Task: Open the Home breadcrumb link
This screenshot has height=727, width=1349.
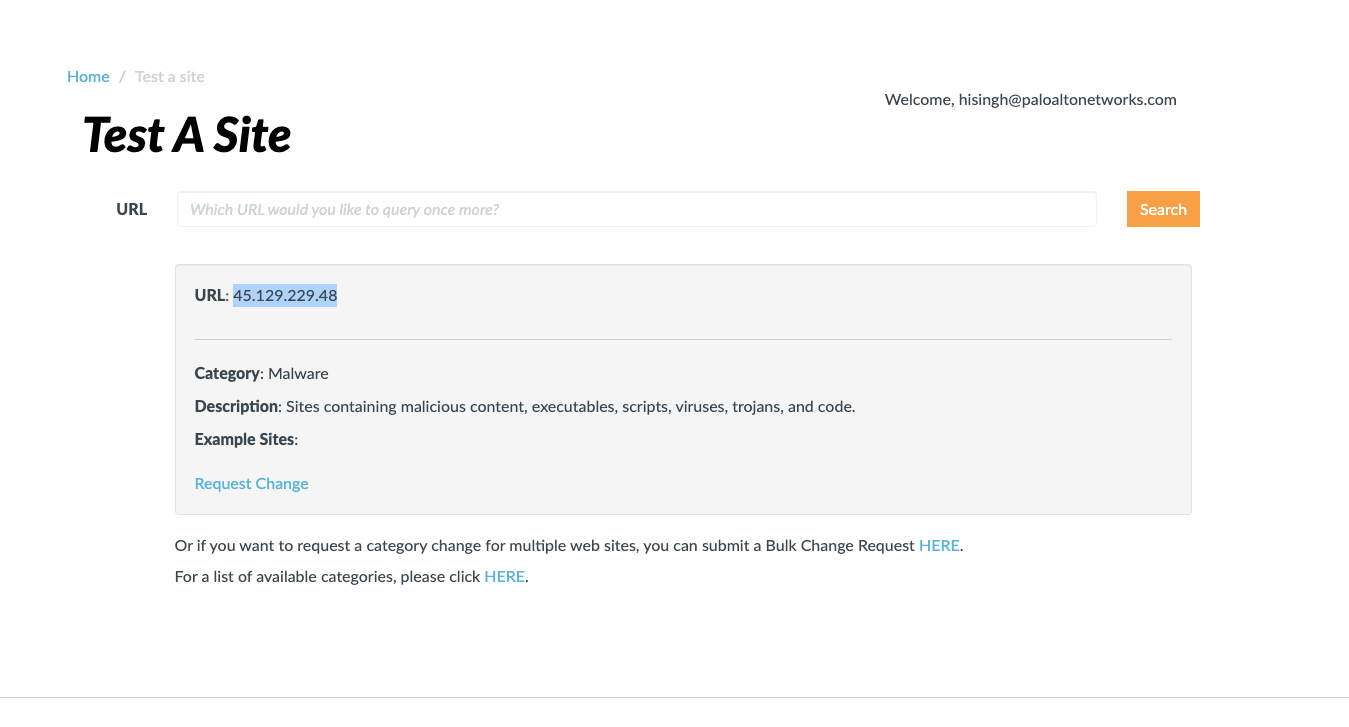Action: click(88, 76)
